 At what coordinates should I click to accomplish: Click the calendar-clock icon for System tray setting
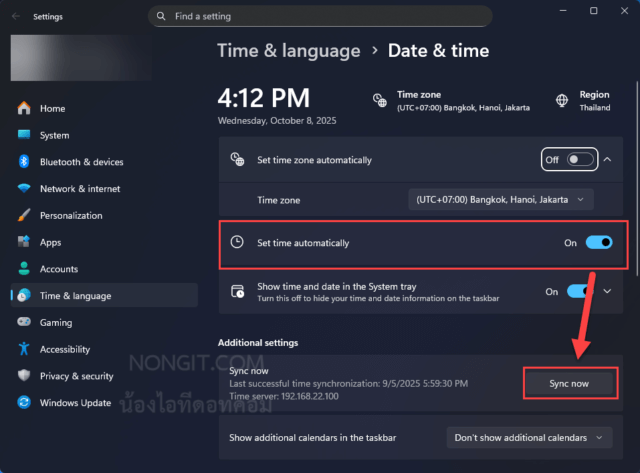(237, 291)
